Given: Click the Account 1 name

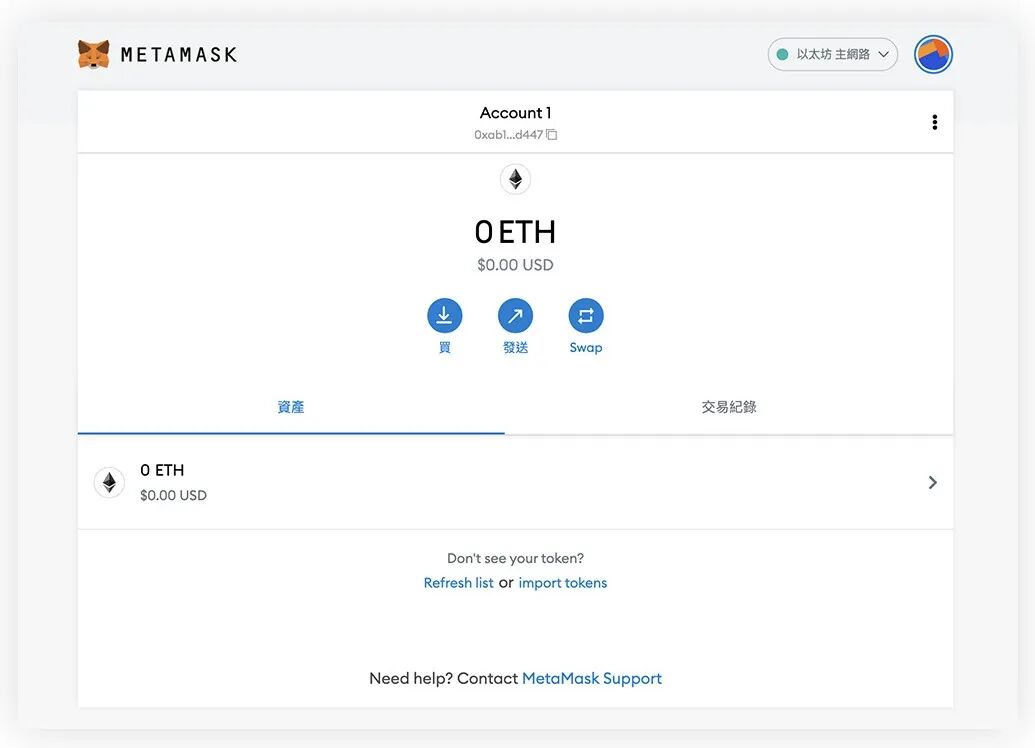Looking at the screenshot, I should (515, 113).
